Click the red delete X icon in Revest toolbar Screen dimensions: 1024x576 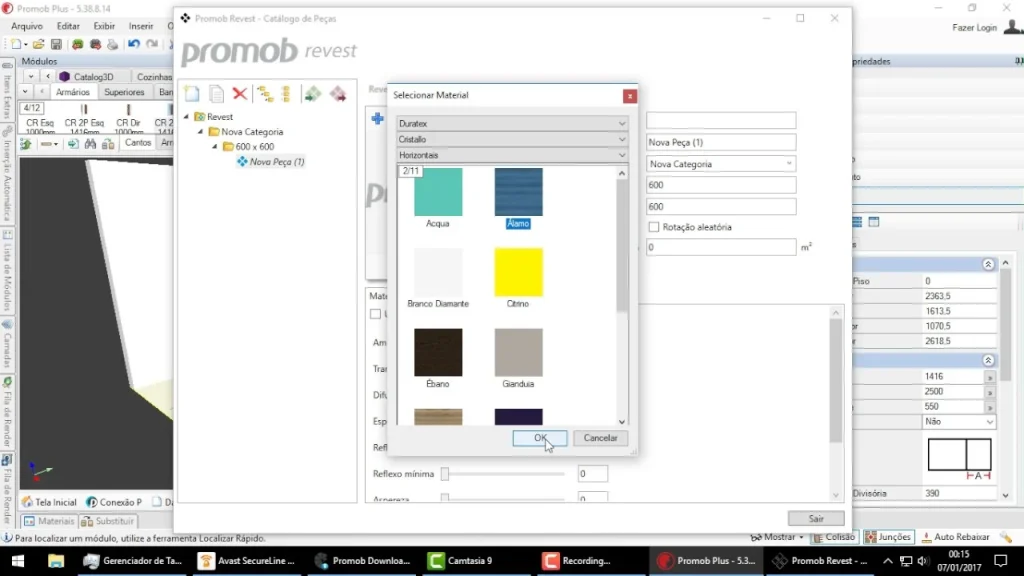point(240,94)
